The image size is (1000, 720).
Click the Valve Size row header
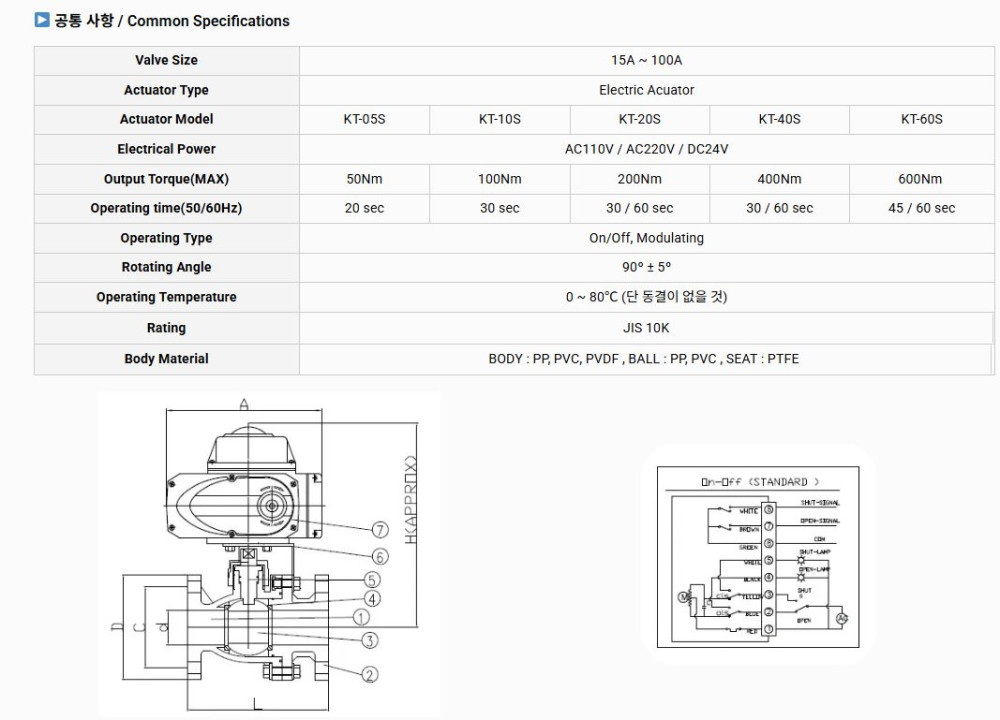coord(166,60)
